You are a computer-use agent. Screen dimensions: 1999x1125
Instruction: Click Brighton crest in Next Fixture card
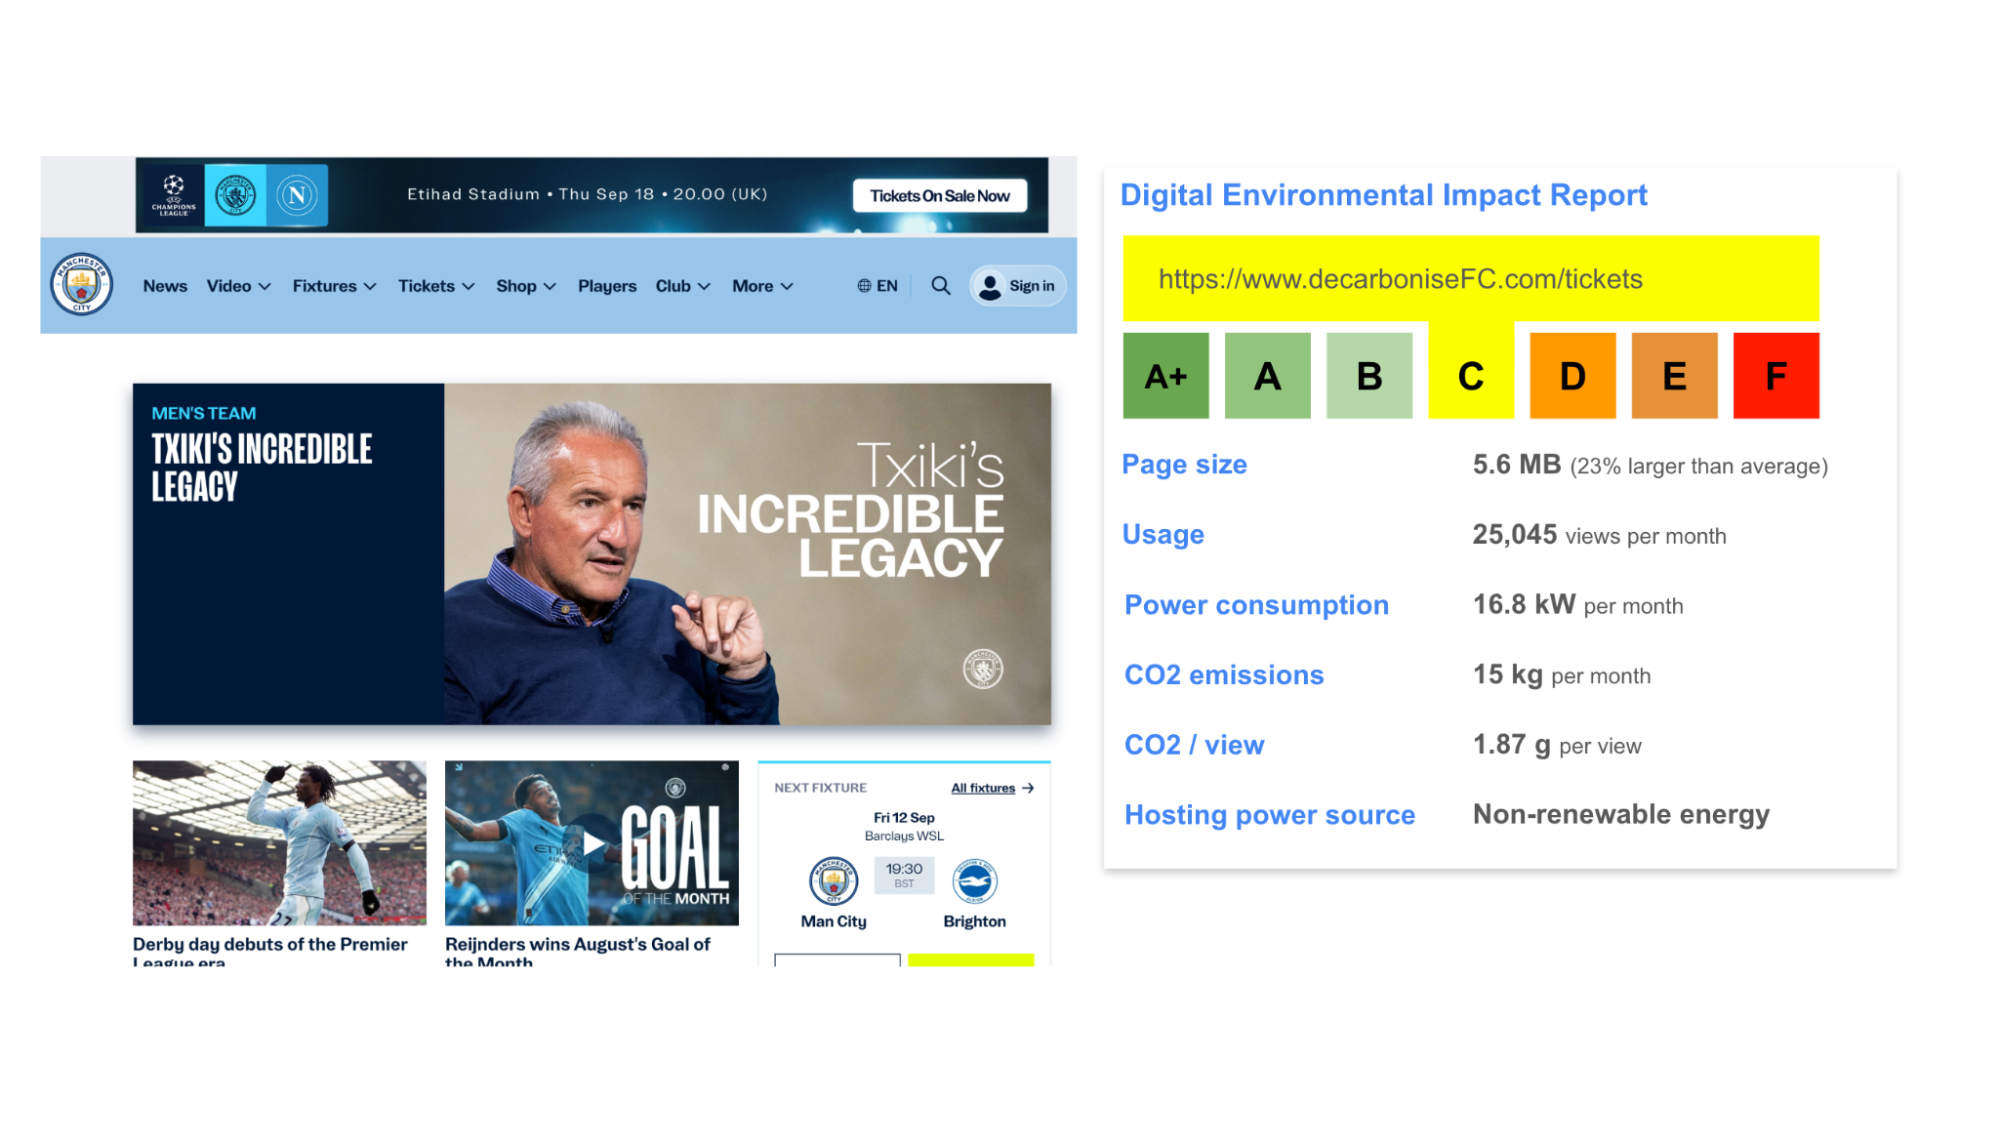(x=975, y=881)
